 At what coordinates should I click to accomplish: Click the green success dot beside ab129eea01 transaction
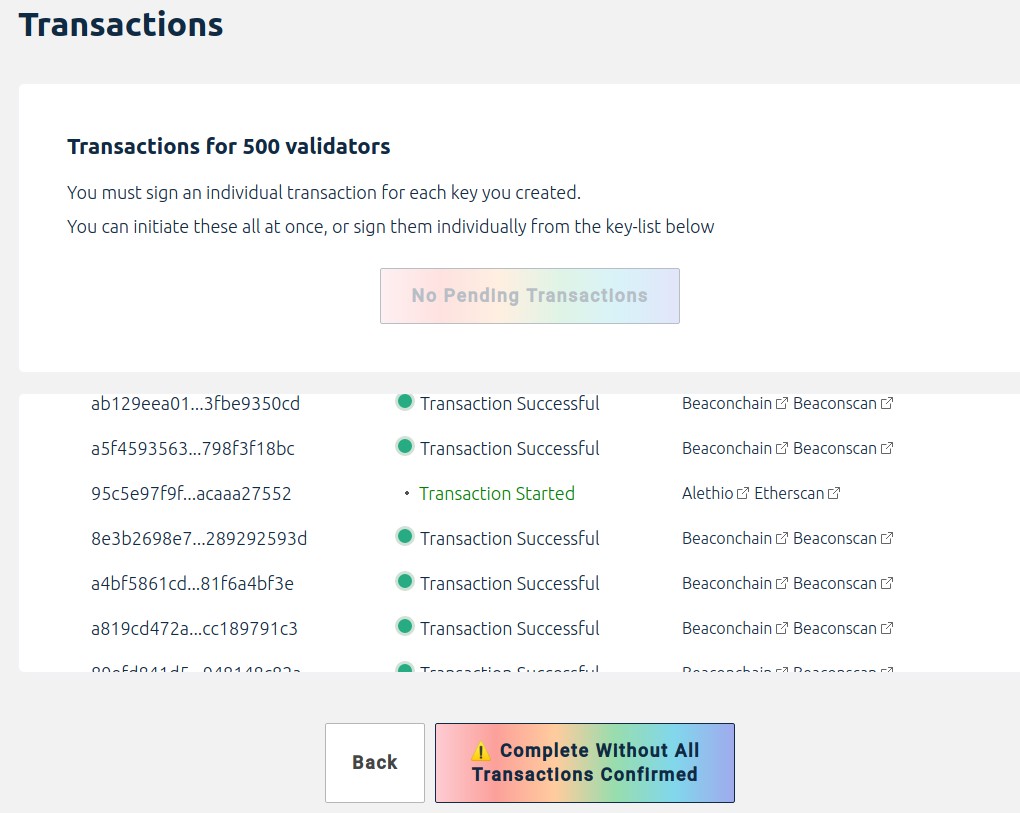point(405,401)
